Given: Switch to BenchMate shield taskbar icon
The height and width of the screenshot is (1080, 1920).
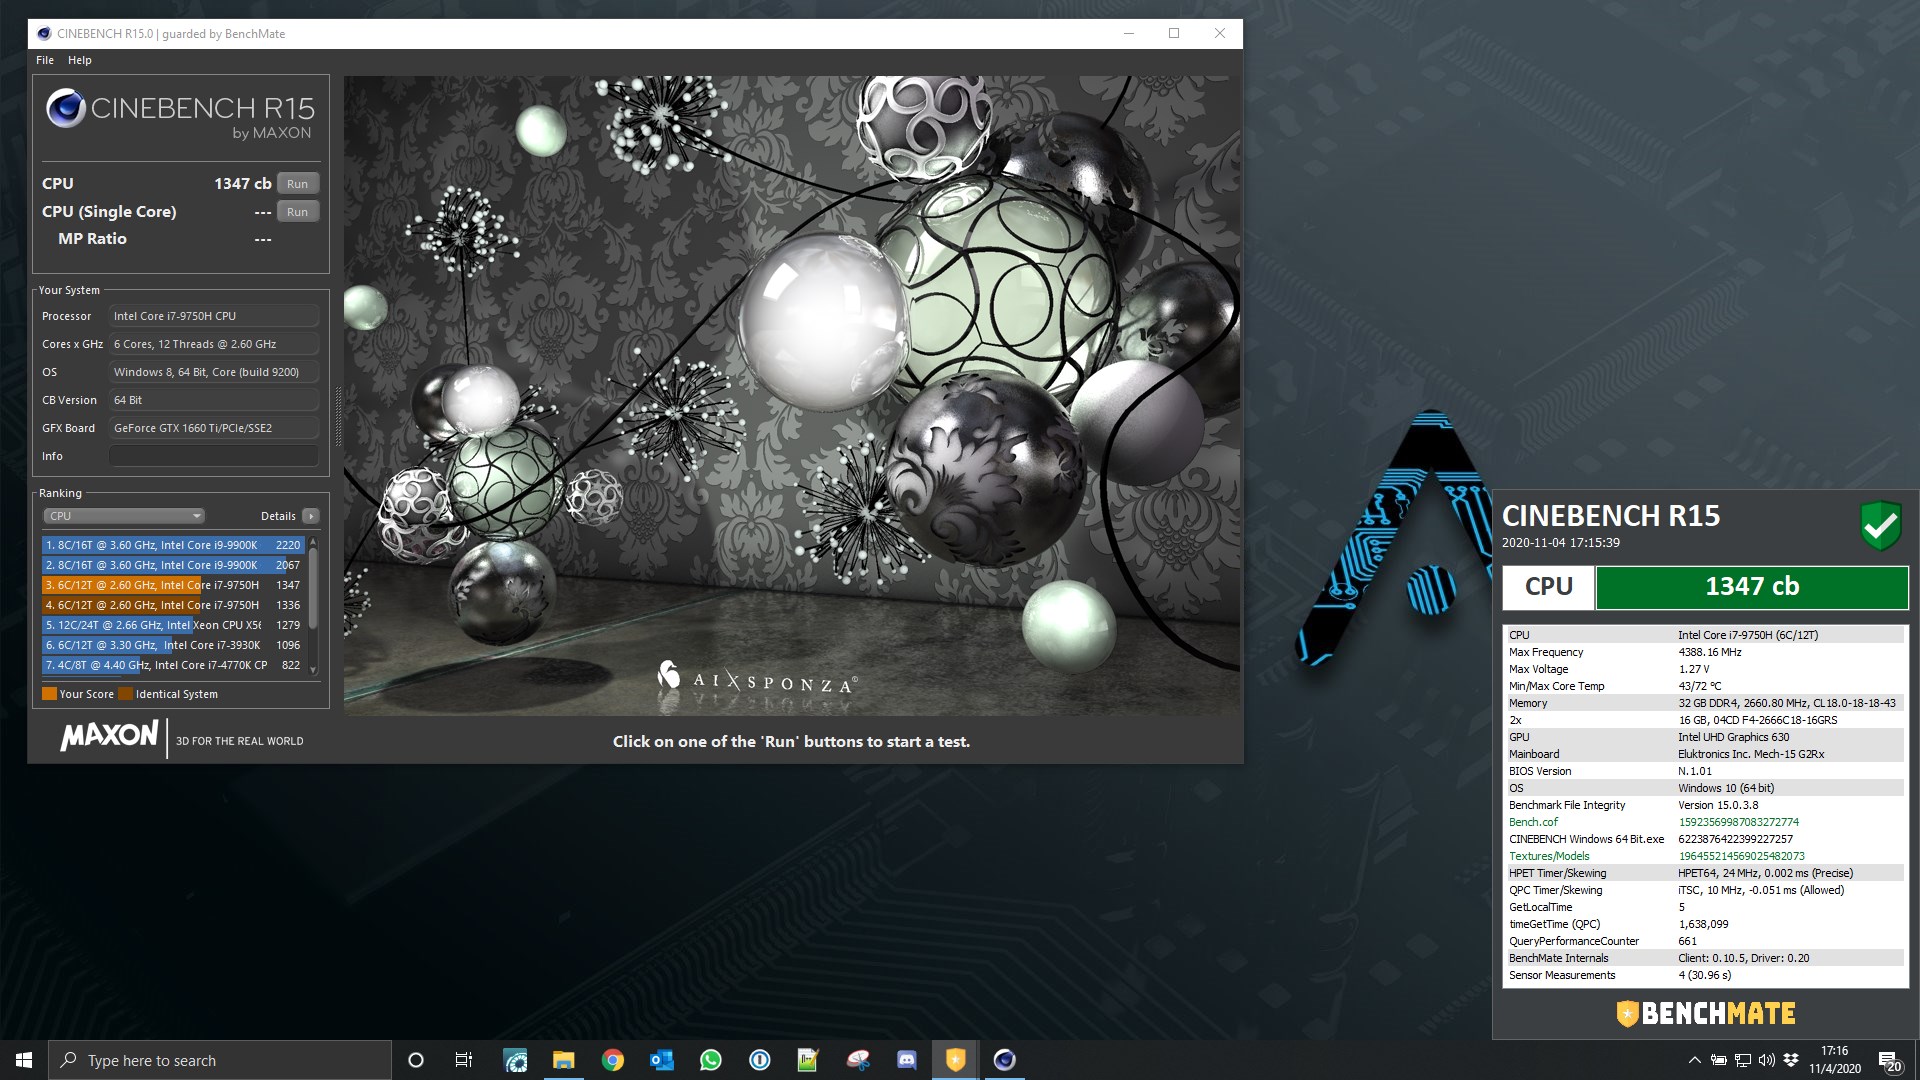Looking at the screenshot, I should point(956,1060).
